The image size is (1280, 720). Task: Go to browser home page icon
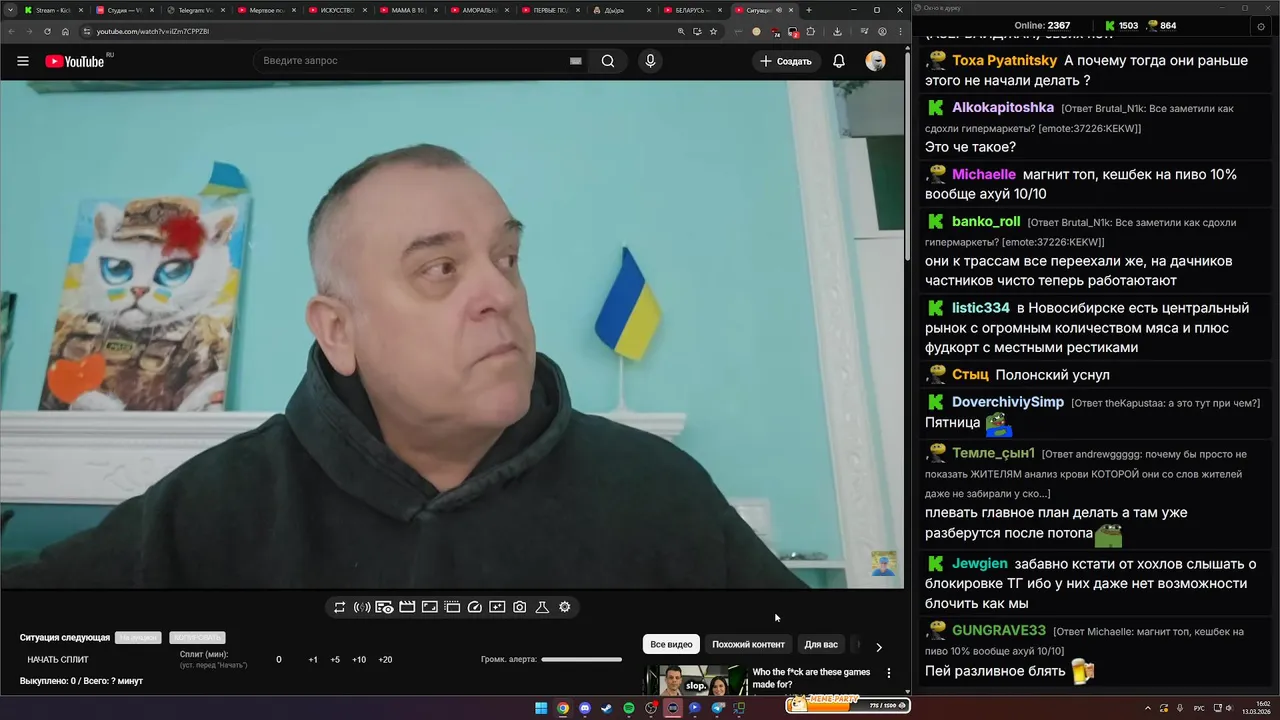[66, 31]
